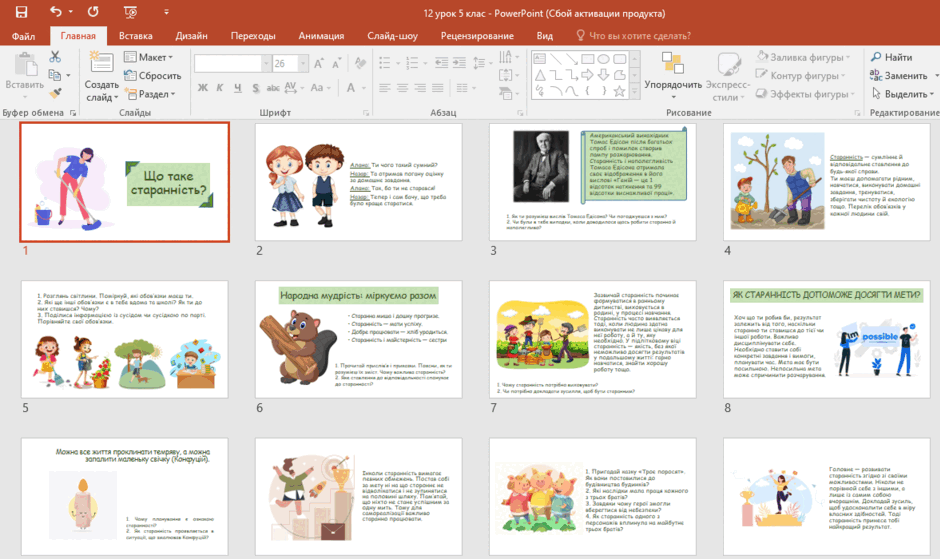Open the Файл menu
This screenshot has height=559, width=940.
pos(23,36)
